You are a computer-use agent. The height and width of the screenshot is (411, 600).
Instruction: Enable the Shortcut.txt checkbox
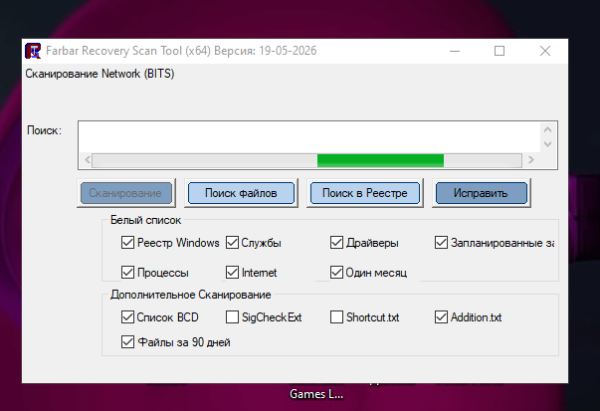[x=336, y=317]
